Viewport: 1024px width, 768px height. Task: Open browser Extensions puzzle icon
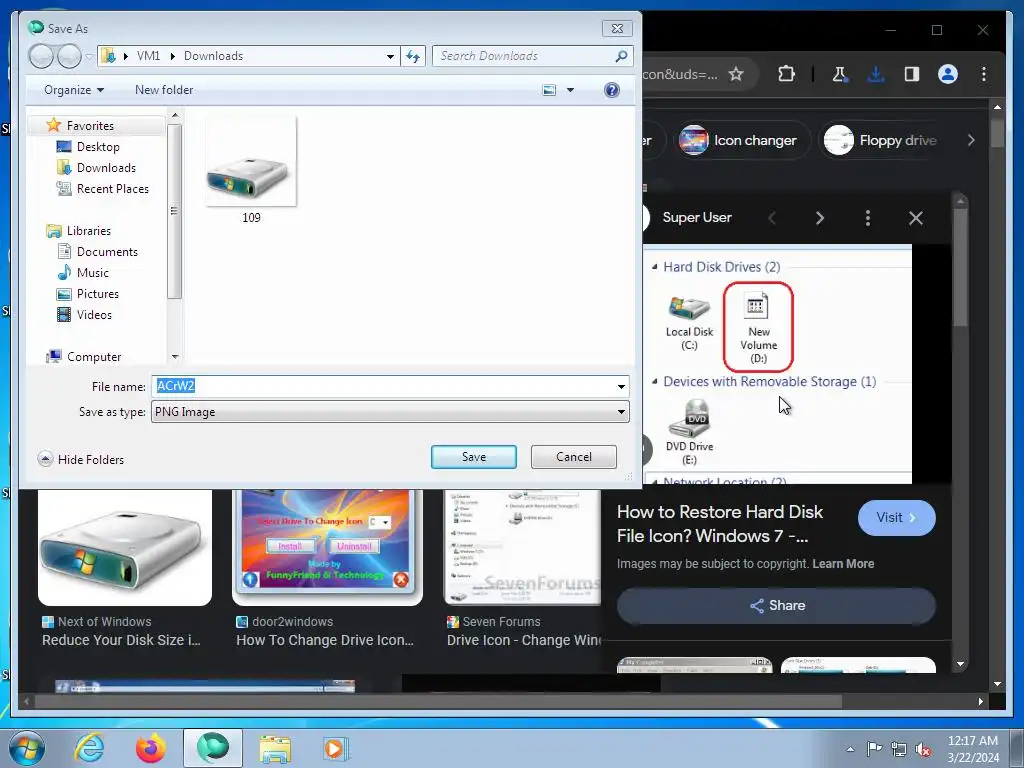pyautogui.click(x=786, y=74)
